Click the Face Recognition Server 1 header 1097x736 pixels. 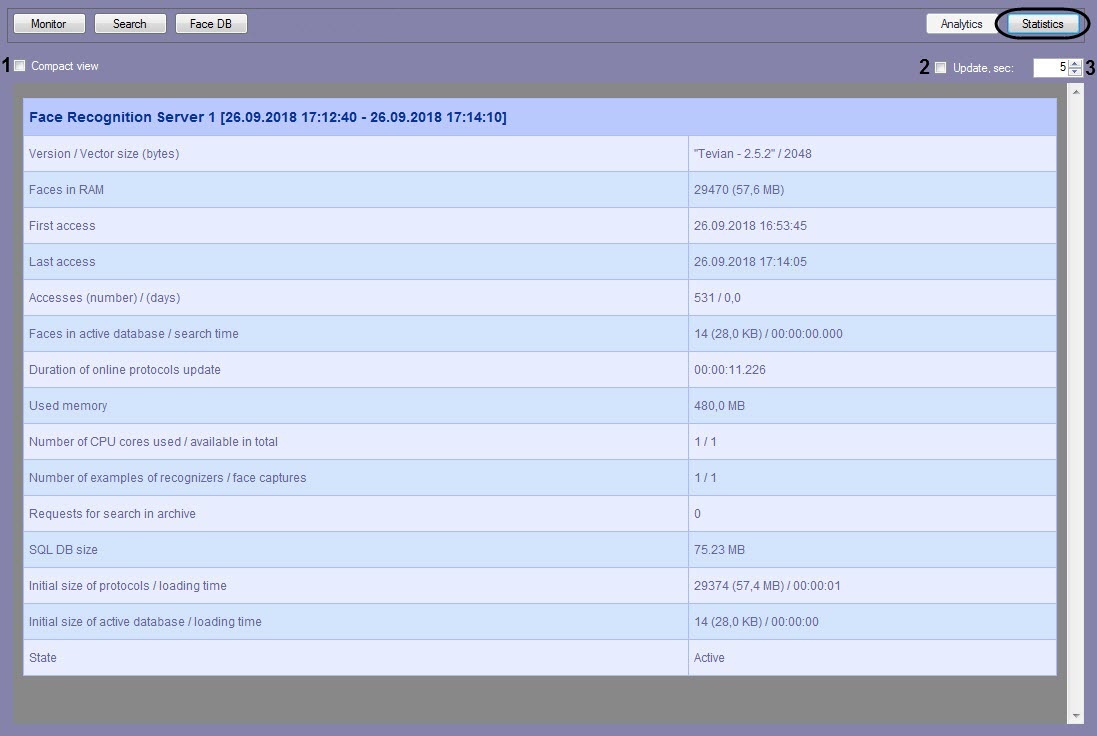(x=267, y=118)
